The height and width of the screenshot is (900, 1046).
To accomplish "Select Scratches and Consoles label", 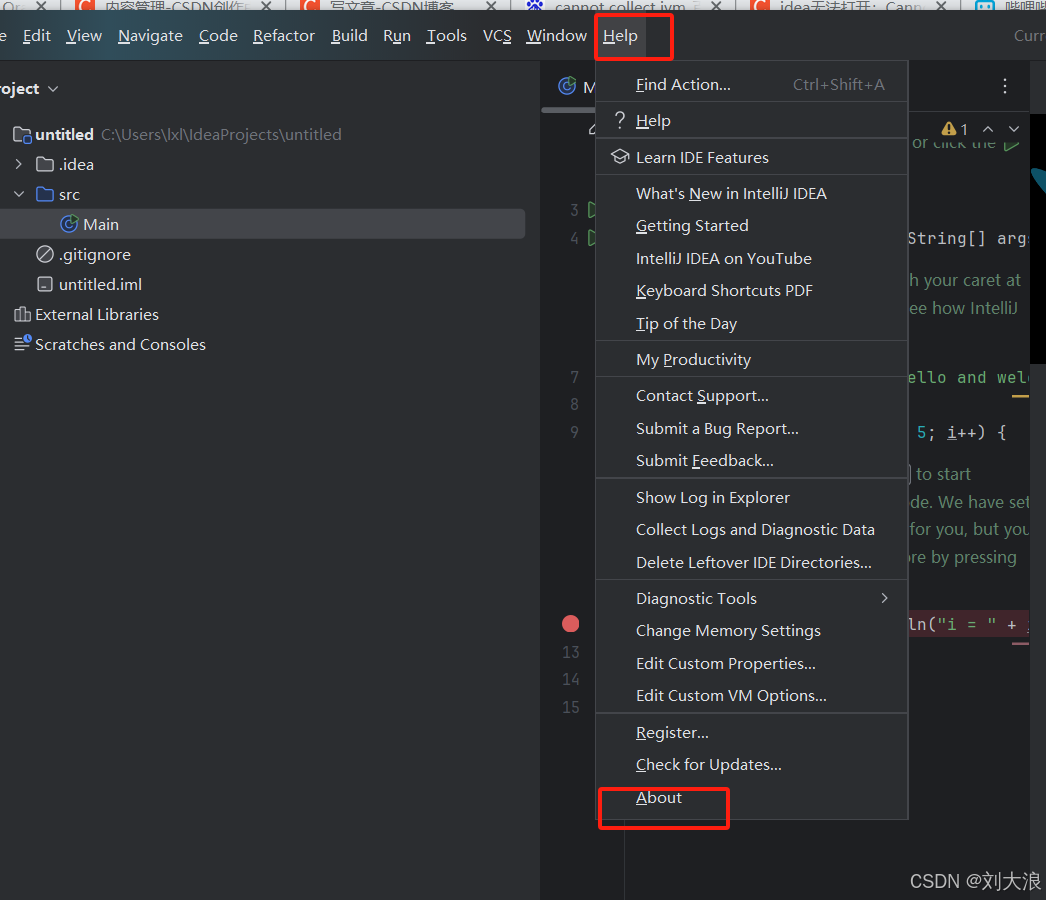I will (x=120, y=345).
